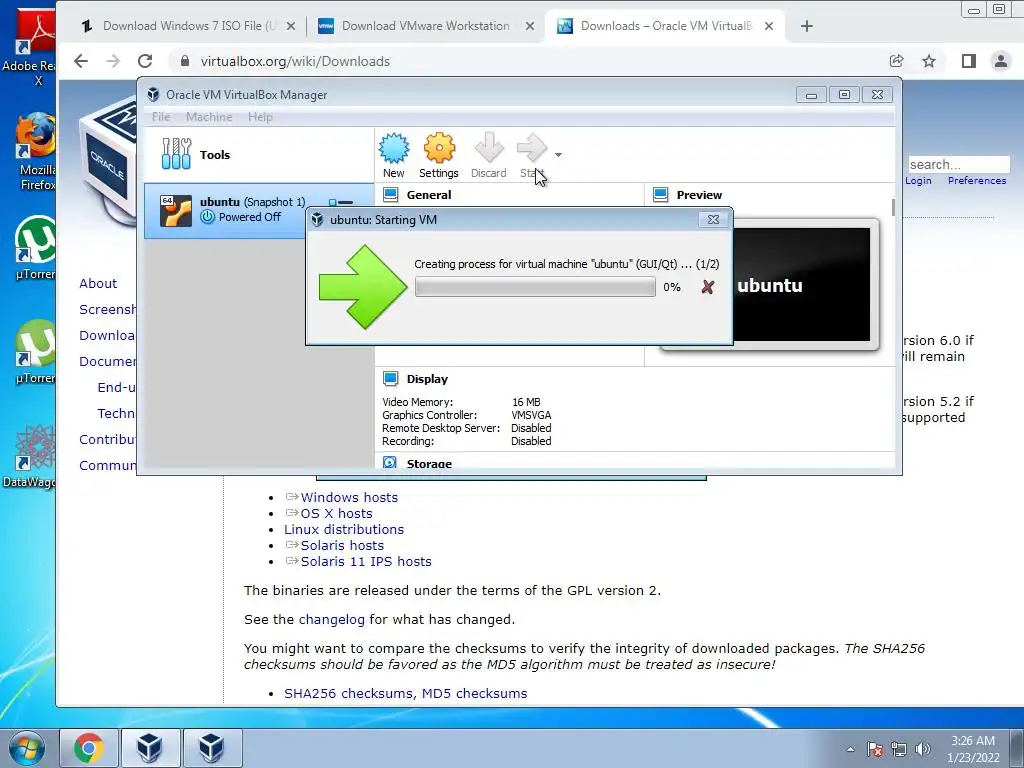Open the Help menu in VirtualBox Manager

pos(260,117)
